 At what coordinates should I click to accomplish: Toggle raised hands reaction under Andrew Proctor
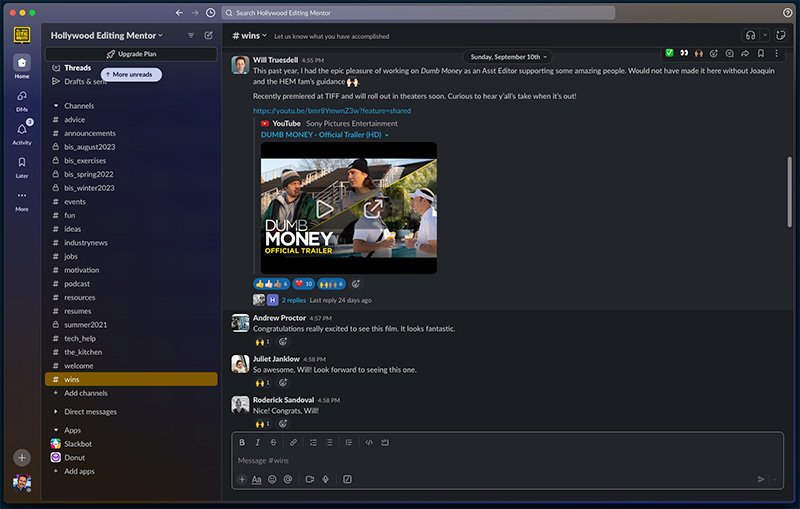click(262, 342)
